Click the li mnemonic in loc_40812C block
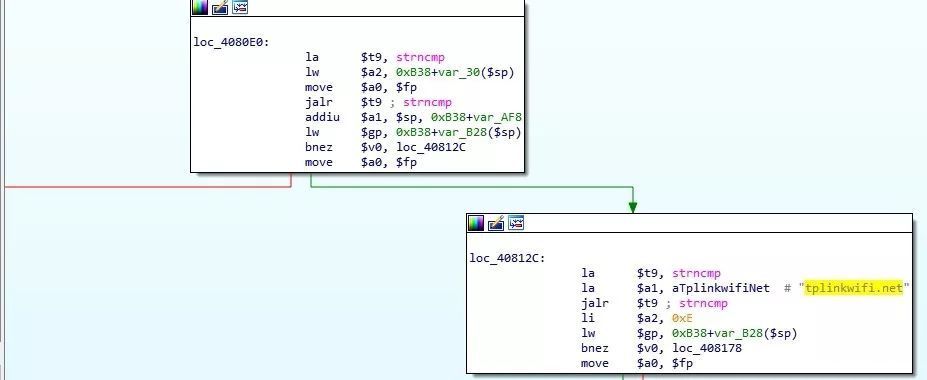 pos(588,319)
